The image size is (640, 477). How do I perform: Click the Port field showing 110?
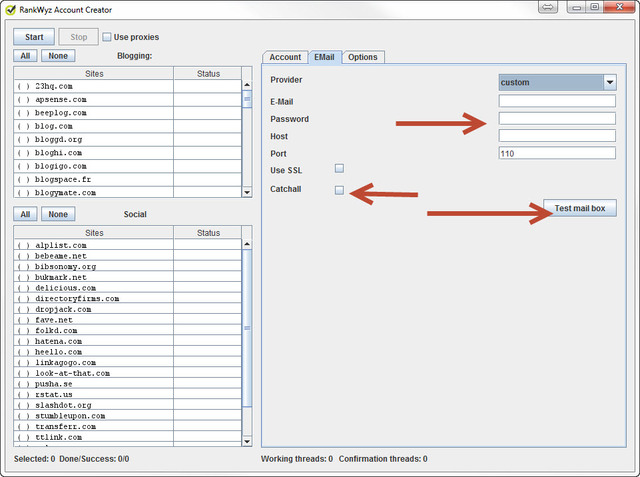(x=557, y=153)
